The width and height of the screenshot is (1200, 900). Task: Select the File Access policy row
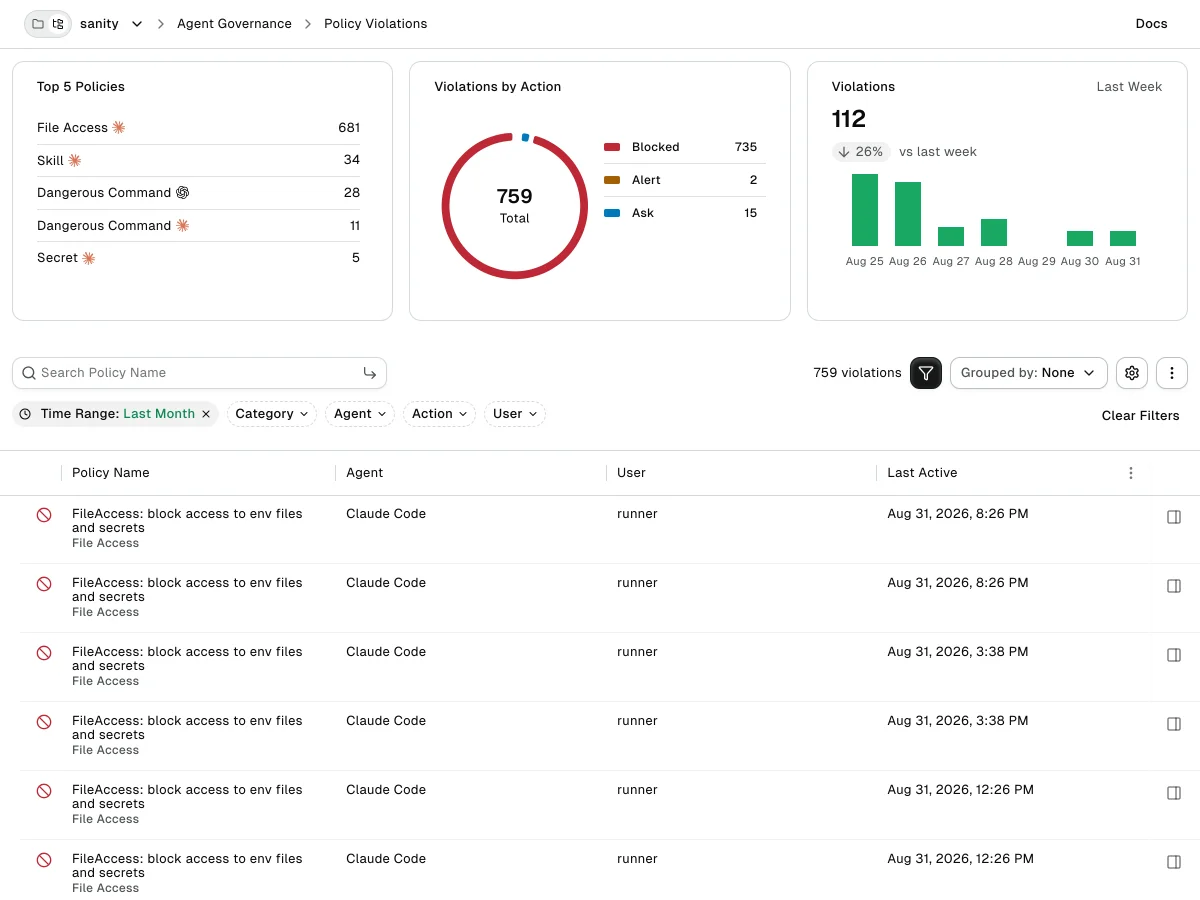coord(198,128)
